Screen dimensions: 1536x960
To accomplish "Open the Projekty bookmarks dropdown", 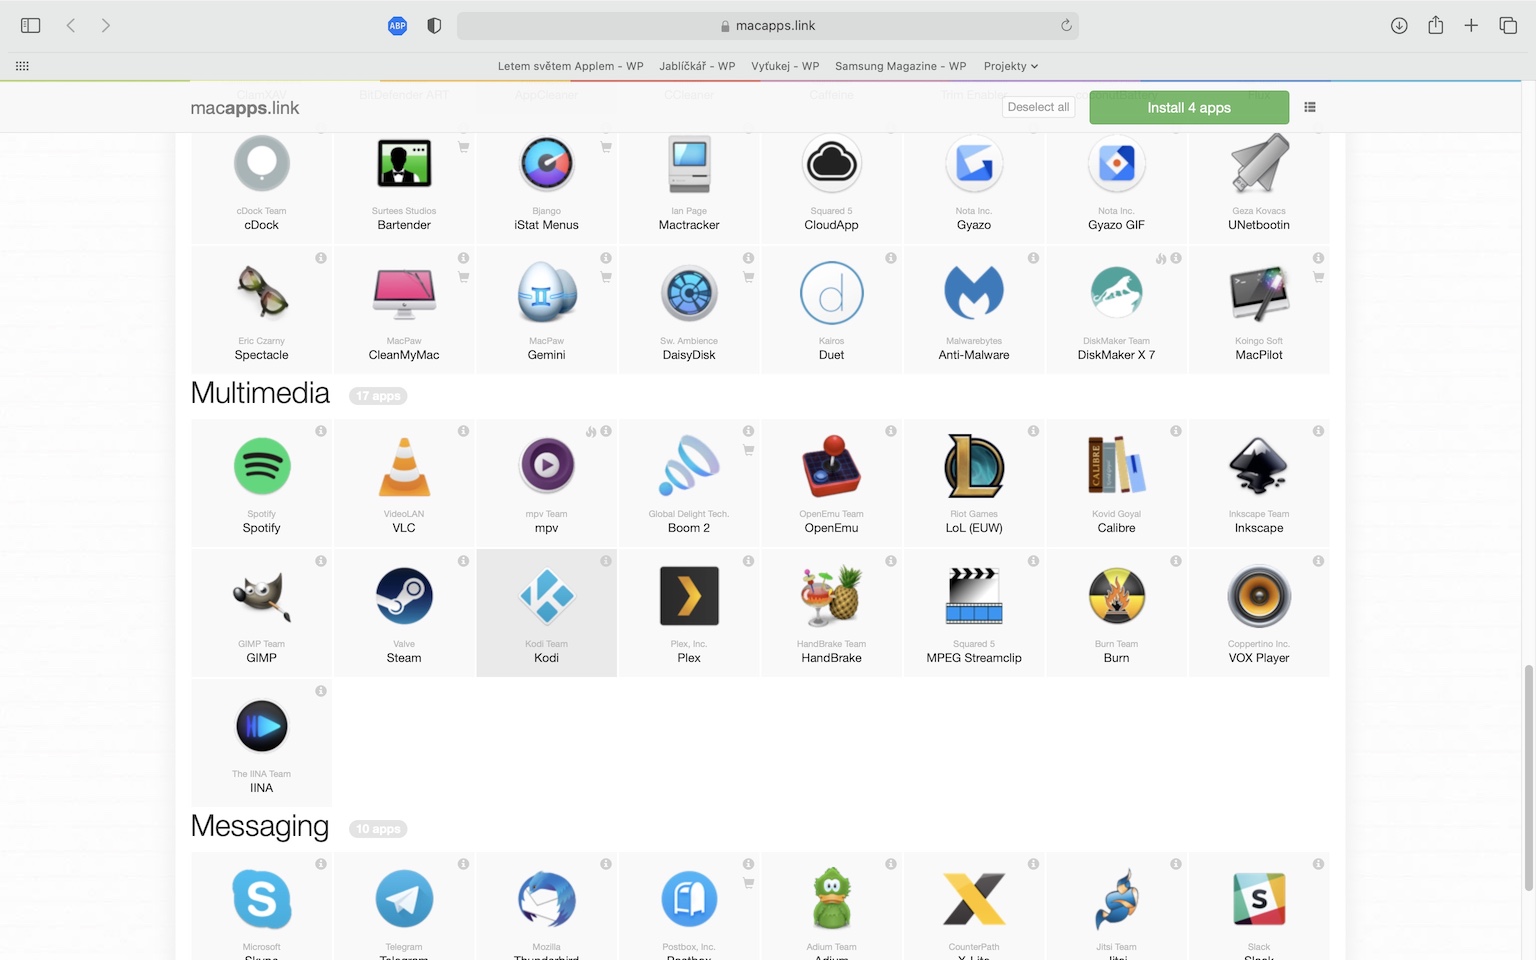I will tap(1011, 66).
